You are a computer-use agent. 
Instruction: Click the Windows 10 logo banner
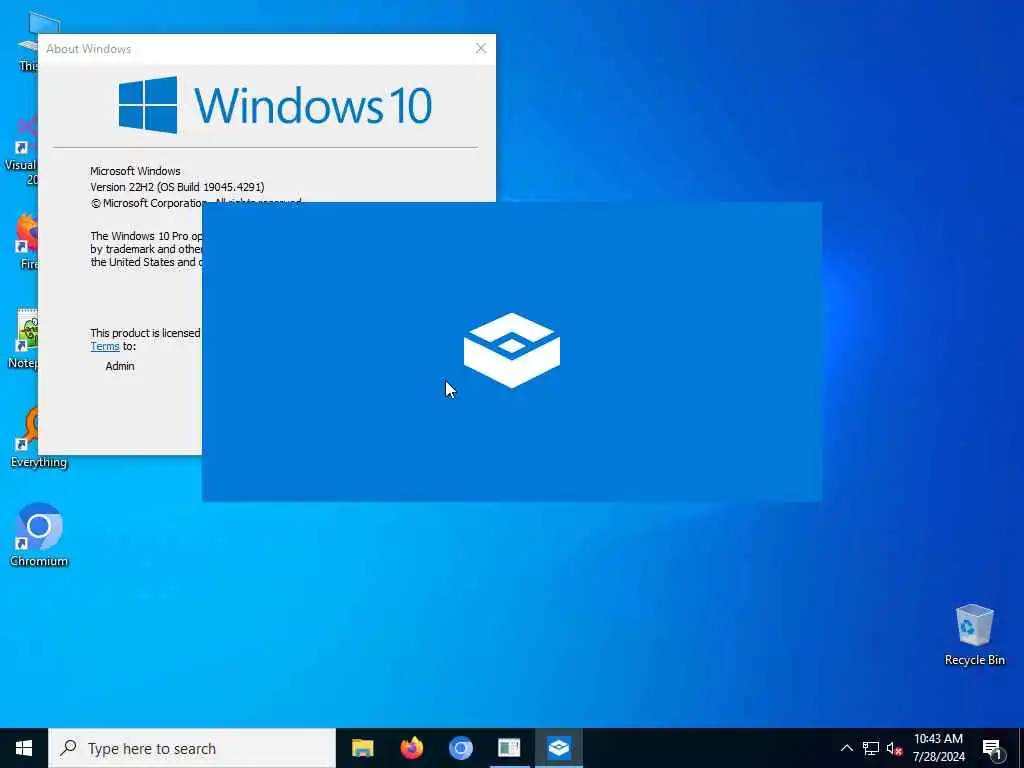point(275,105)
